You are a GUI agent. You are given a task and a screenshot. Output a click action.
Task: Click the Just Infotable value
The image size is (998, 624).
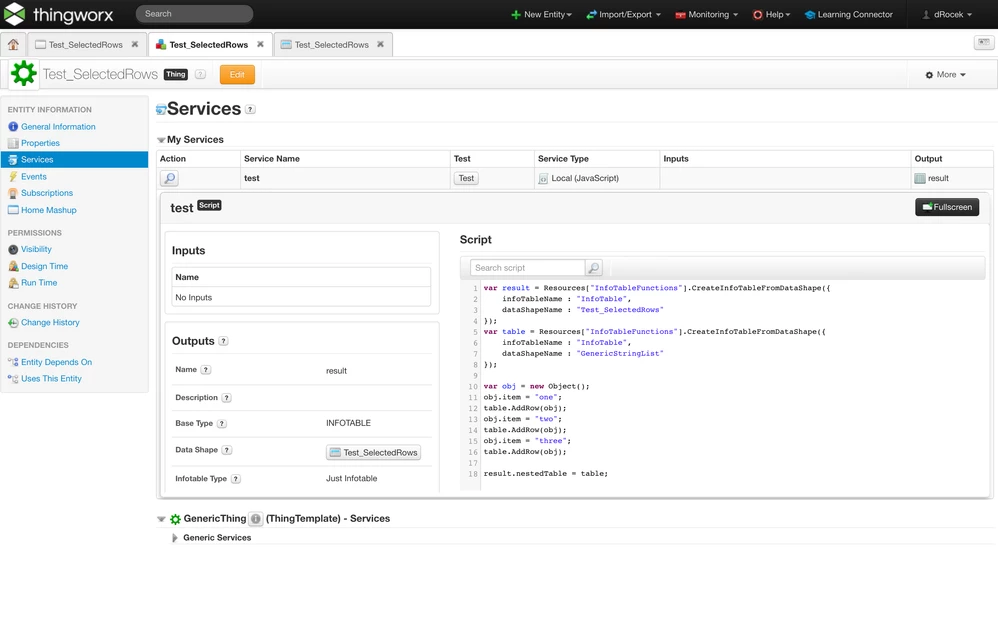pos(351,479)
